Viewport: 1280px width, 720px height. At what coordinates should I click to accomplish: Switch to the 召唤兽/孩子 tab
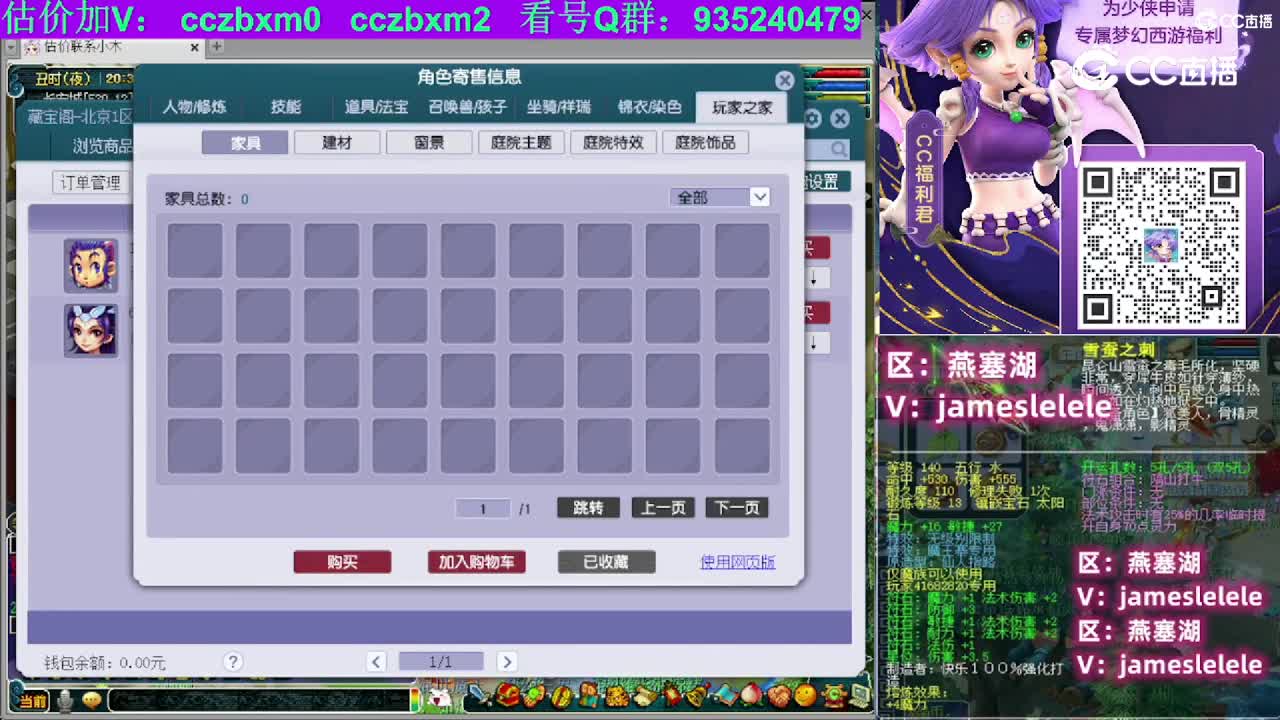(x=467, y=107)
